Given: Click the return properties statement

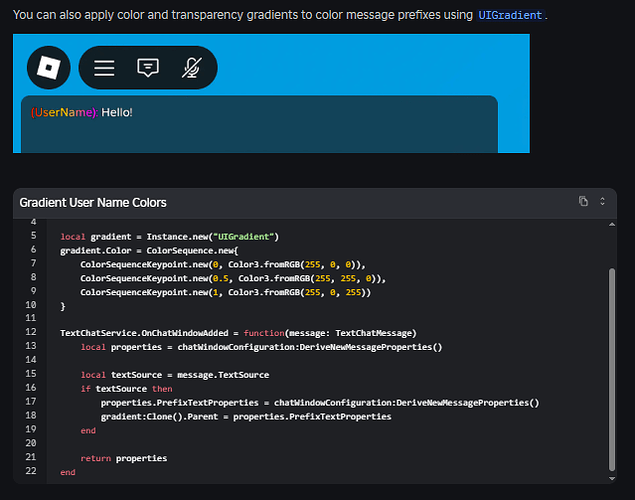Looking at the screenshot, I should (x=124, y=458).
